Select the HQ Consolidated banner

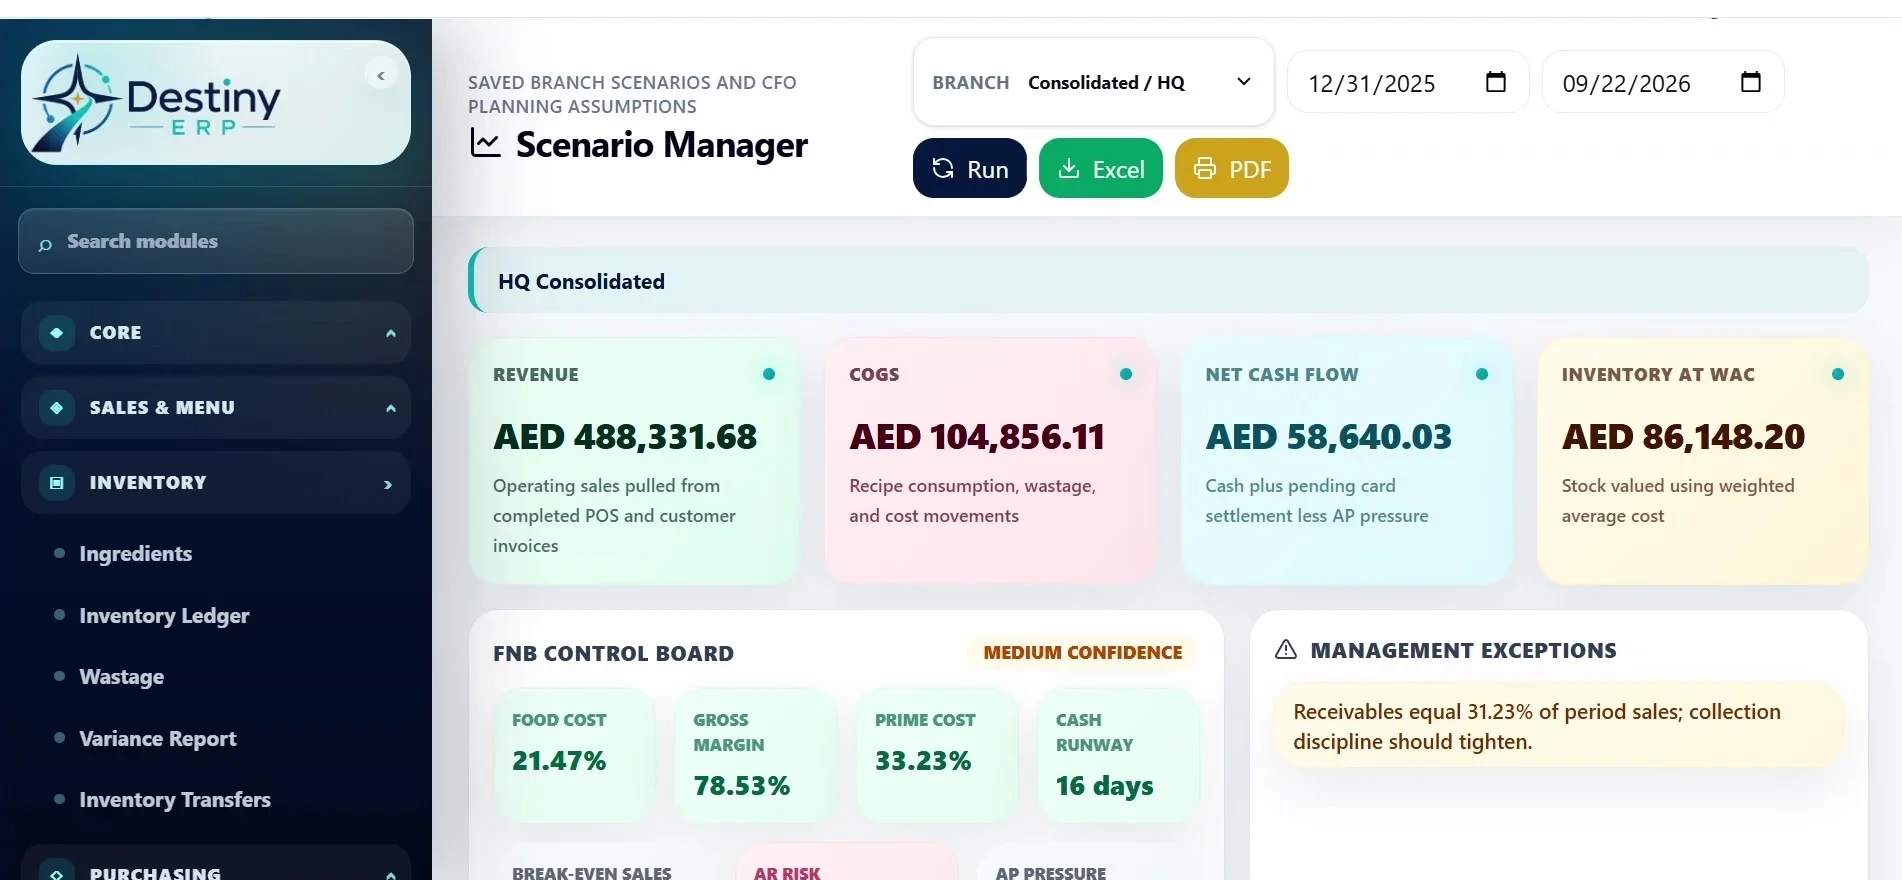click(1168, 281)
